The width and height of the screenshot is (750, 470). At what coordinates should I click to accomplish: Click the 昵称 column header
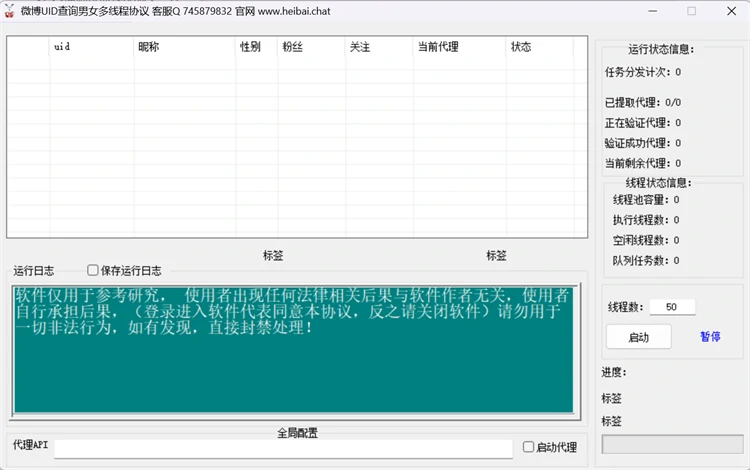click(x=185, y=47)
